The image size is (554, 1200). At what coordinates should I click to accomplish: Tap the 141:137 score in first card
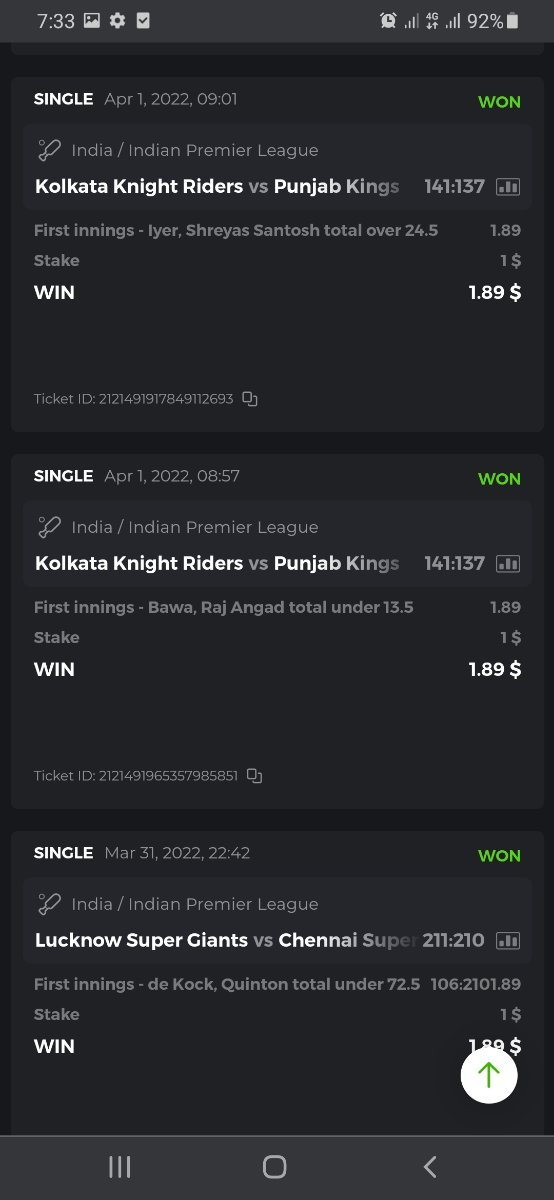pyautogui.click(x=454, y=187)
